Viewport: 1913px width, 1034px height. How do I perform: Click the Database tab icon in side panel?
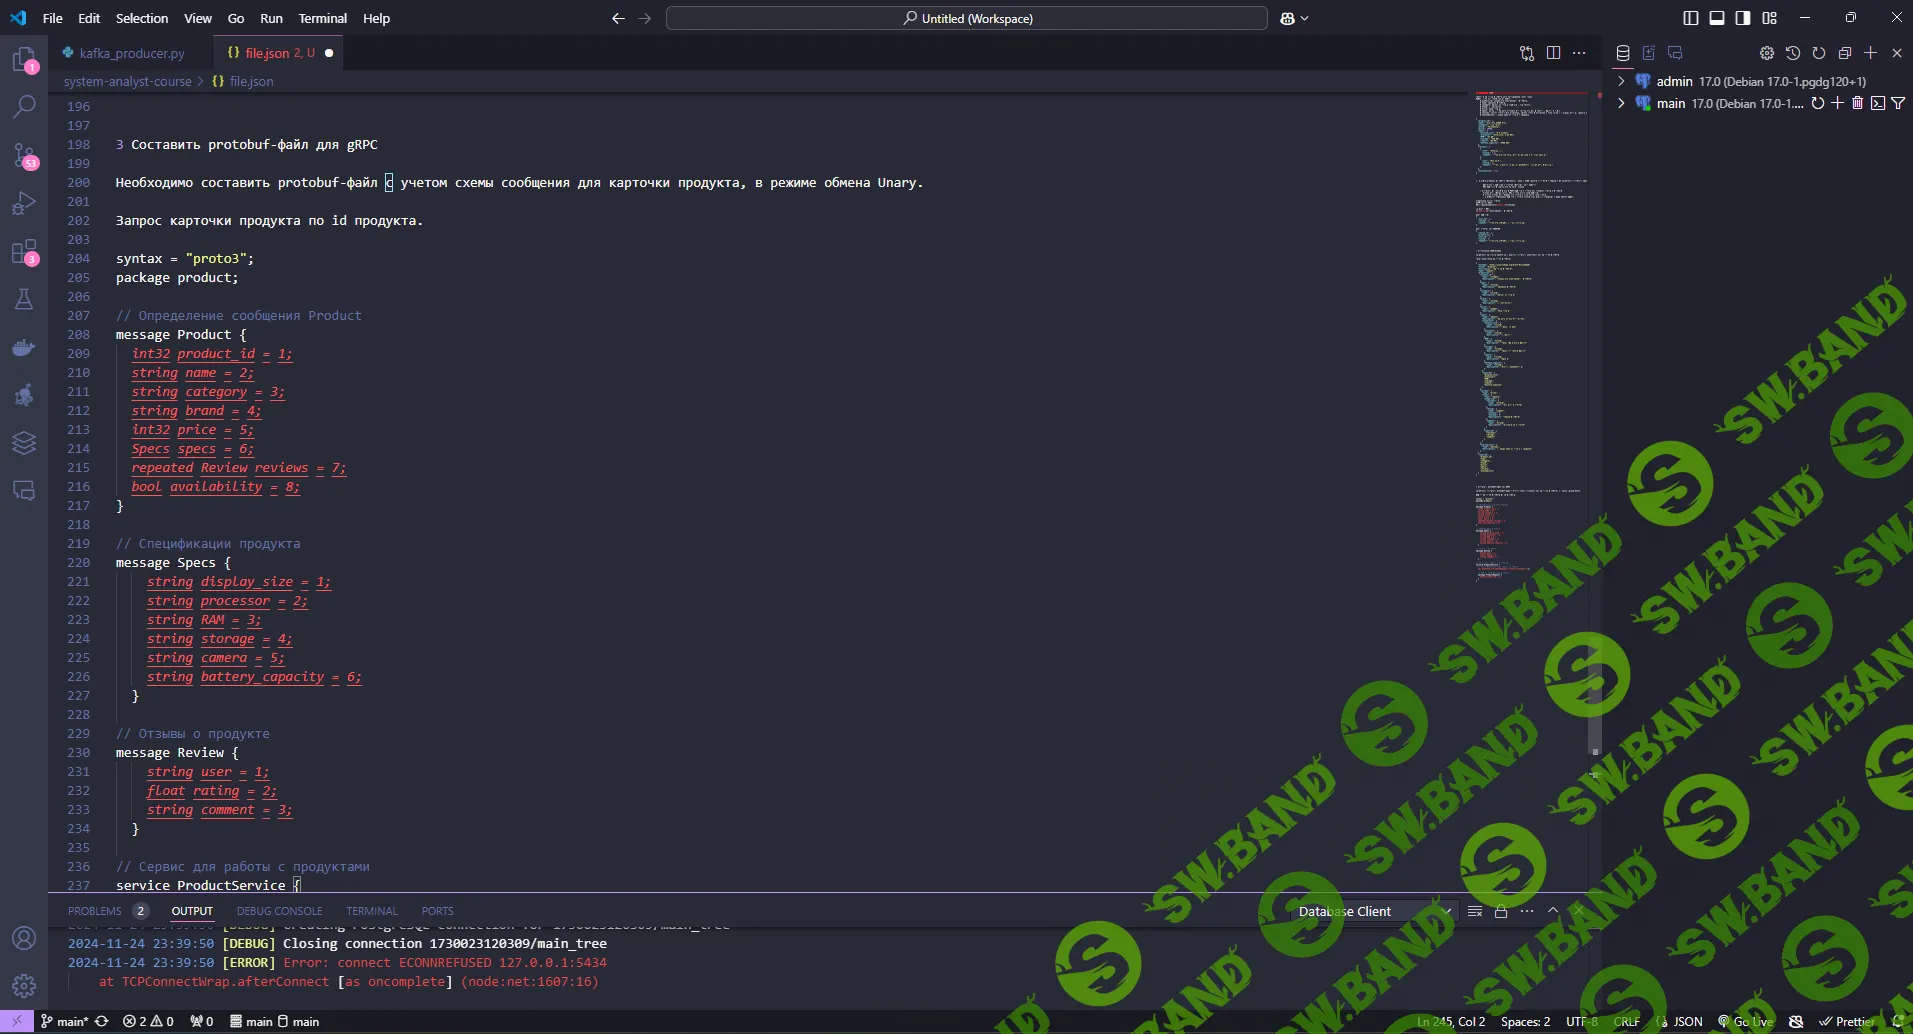click(1623, 53)
